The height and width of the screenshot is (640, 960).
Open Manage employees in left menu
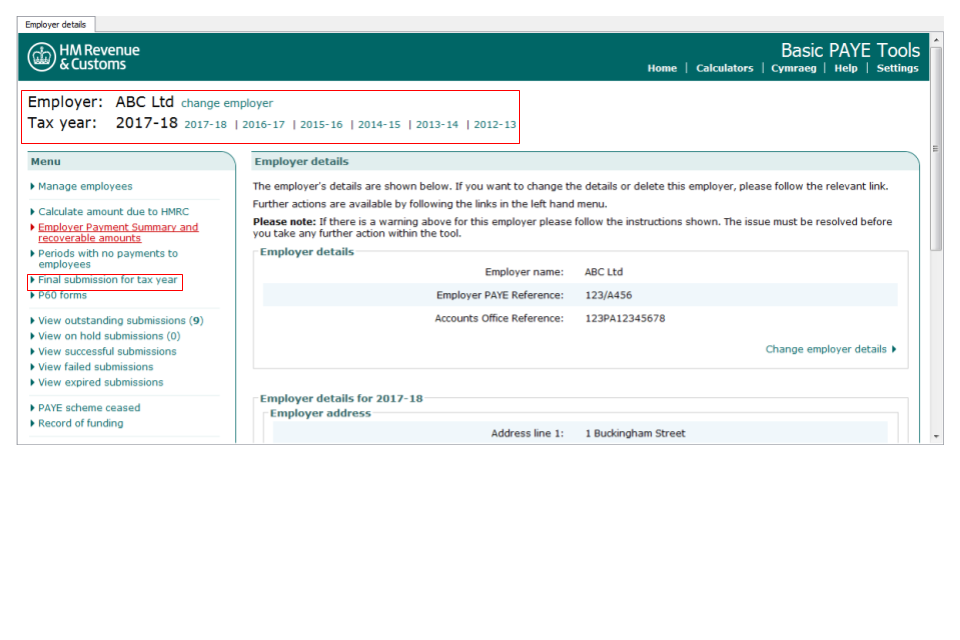coord(85,186)
